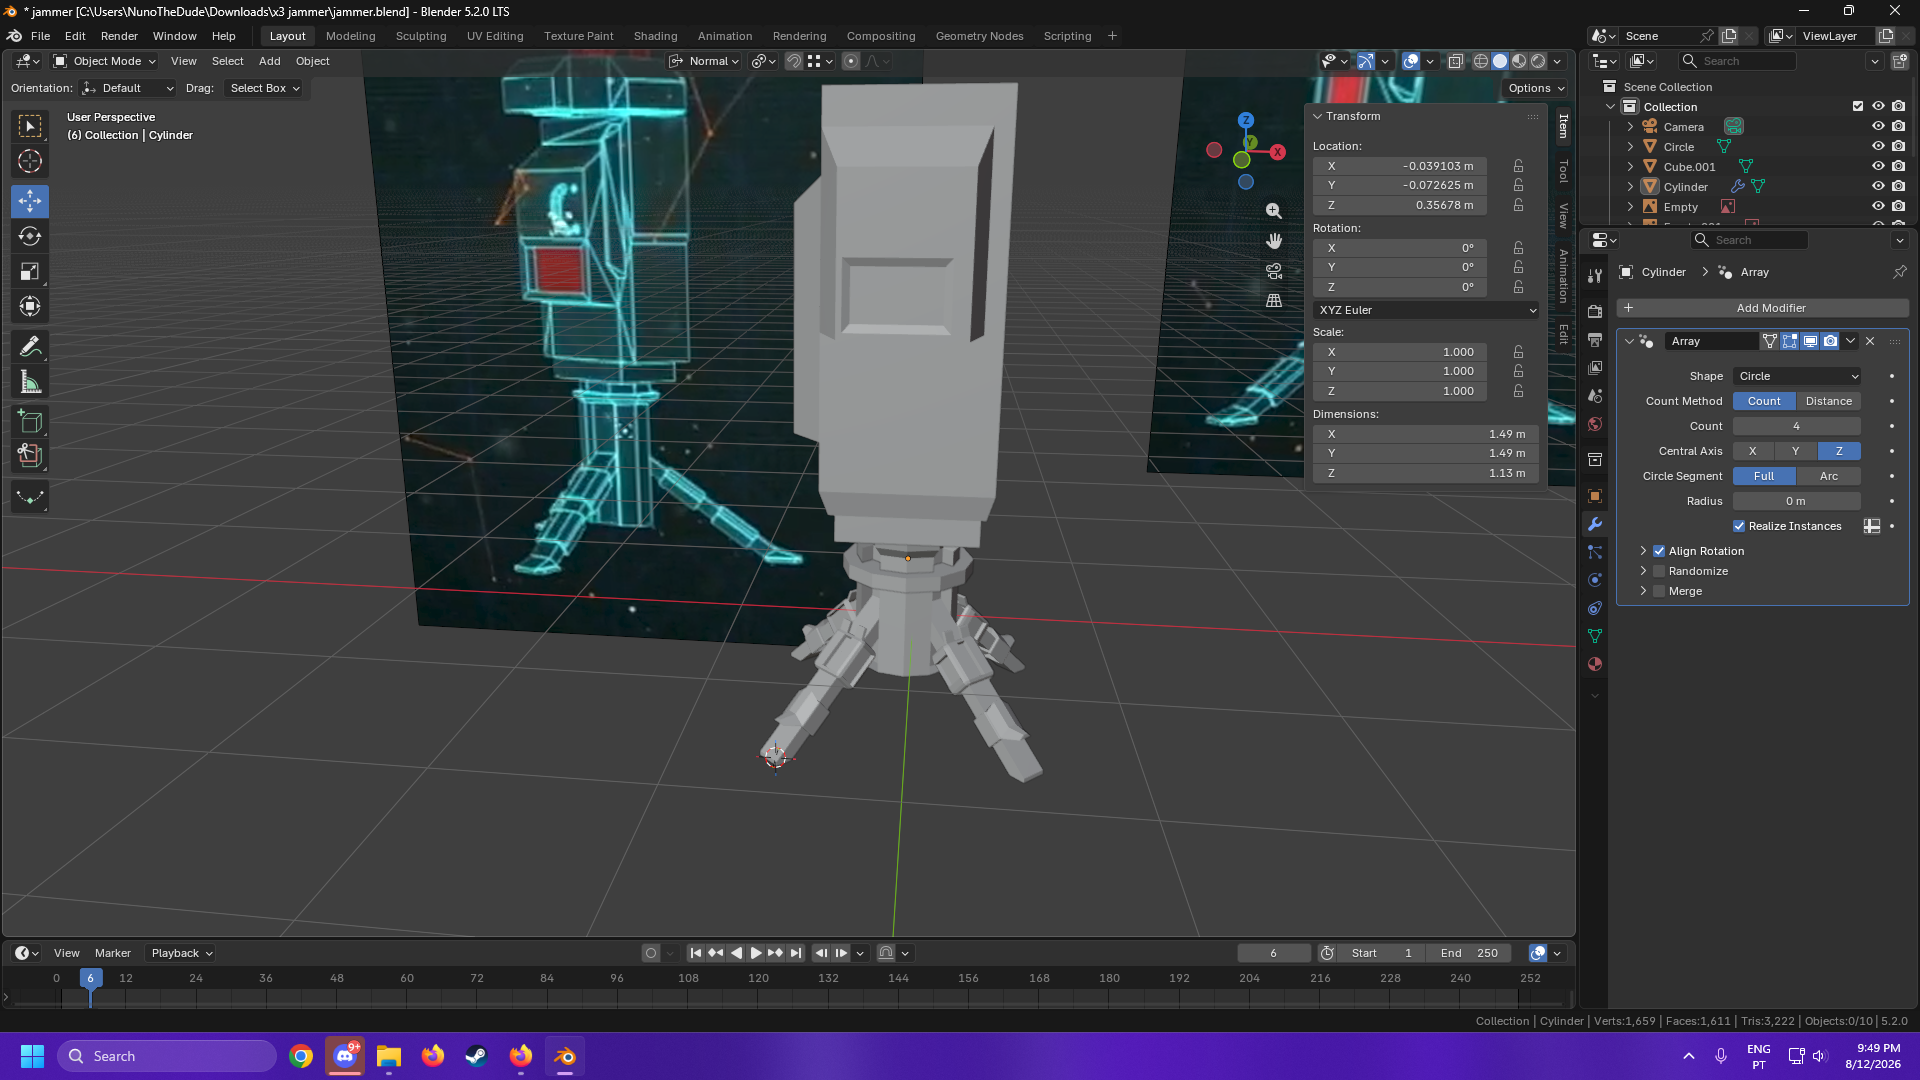Open the Geometry Nodes workspace tab
Screen dimensions: 1920x1080
[x=979, y=36]
